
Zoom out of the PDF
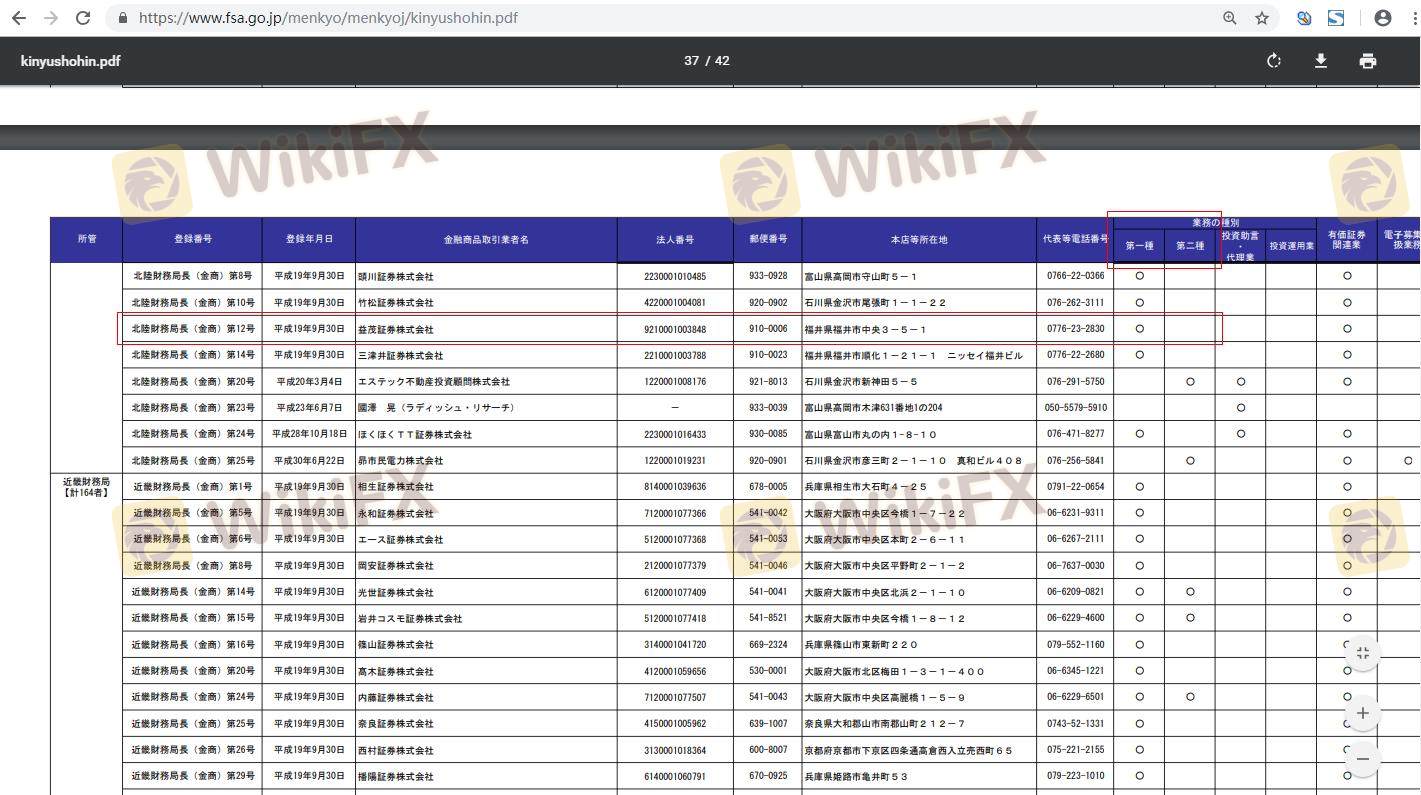click(1363, 759)
